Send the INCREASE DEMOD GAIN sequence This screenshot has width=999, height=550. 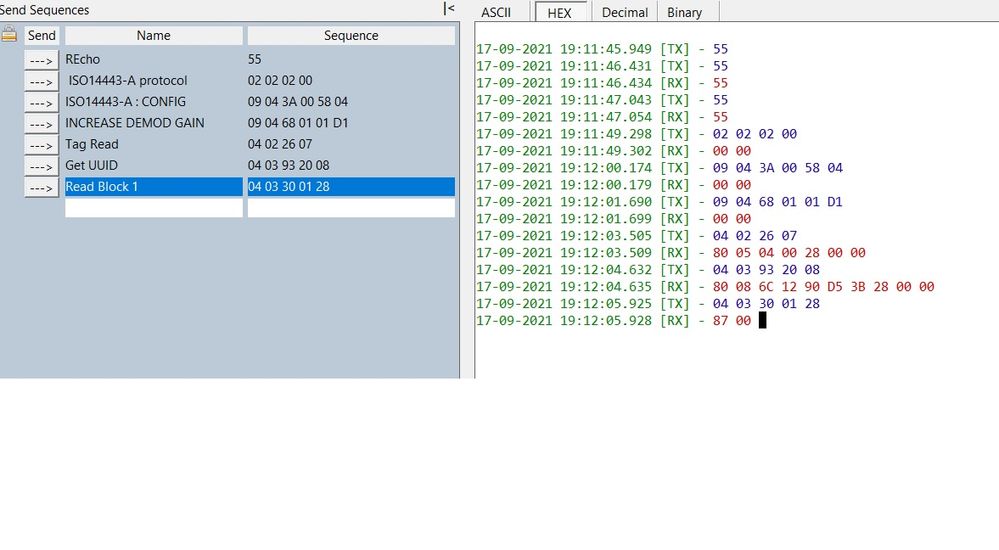point(41,124)
